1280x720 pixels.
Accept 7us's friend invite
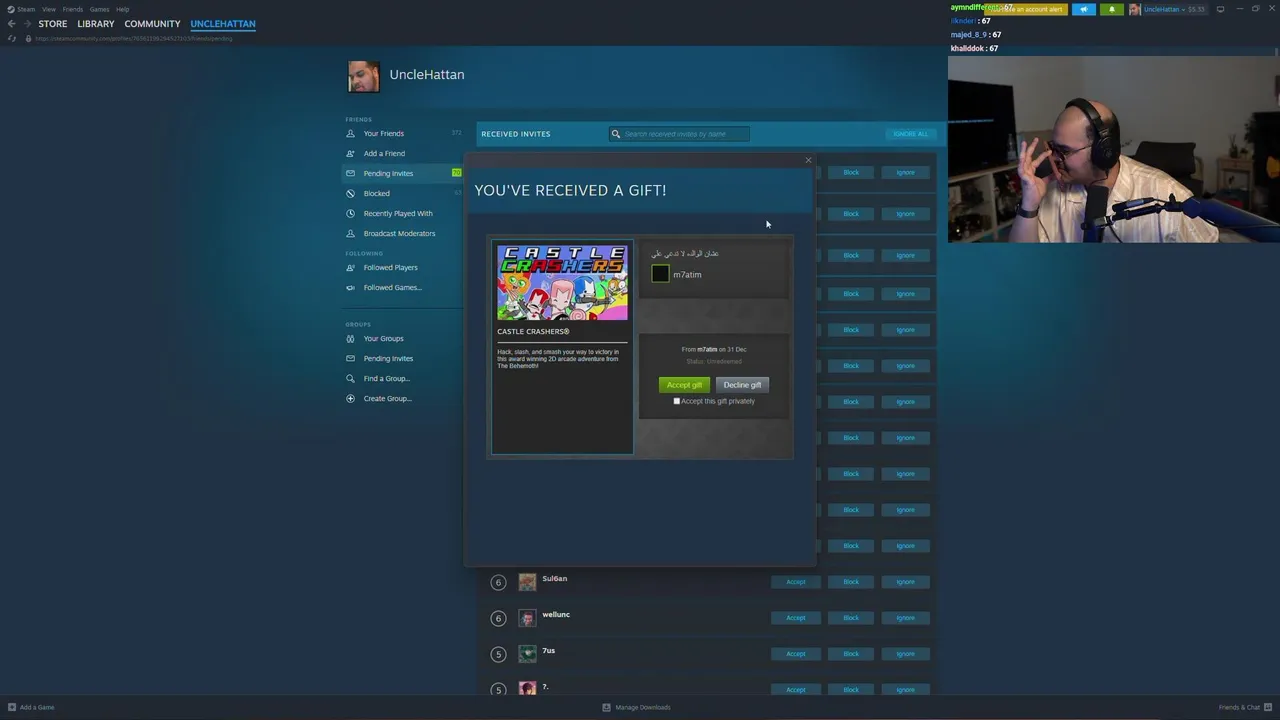point(796,654)
